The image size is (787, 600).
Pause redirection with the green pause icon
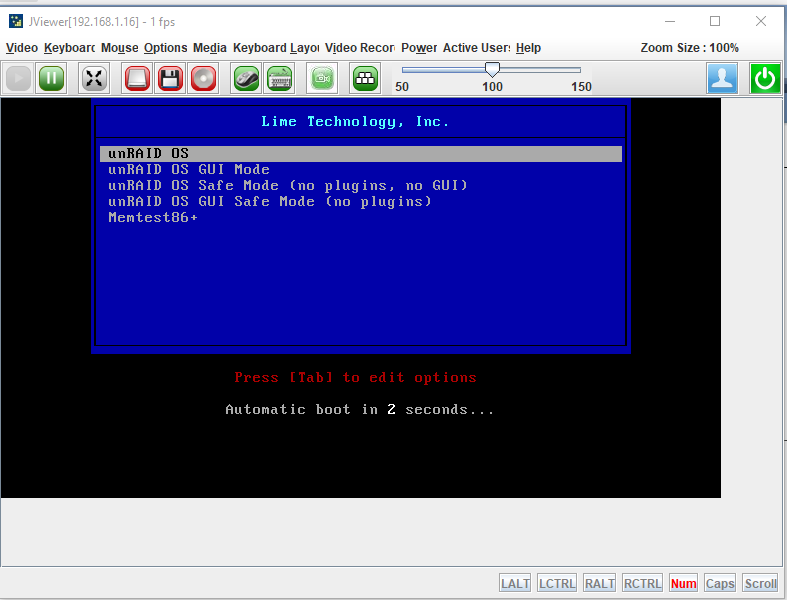(51, 78)
